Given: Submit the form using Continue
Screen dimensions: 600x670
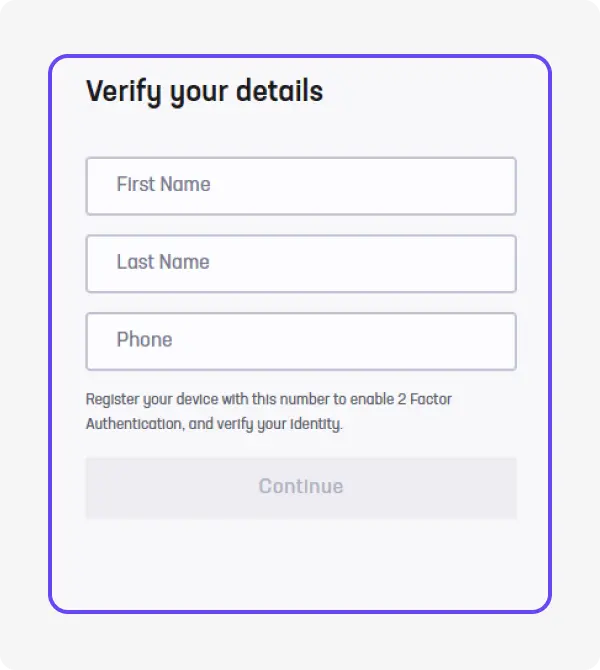Looking at the screenshot, I should click(x=300, y=488).
